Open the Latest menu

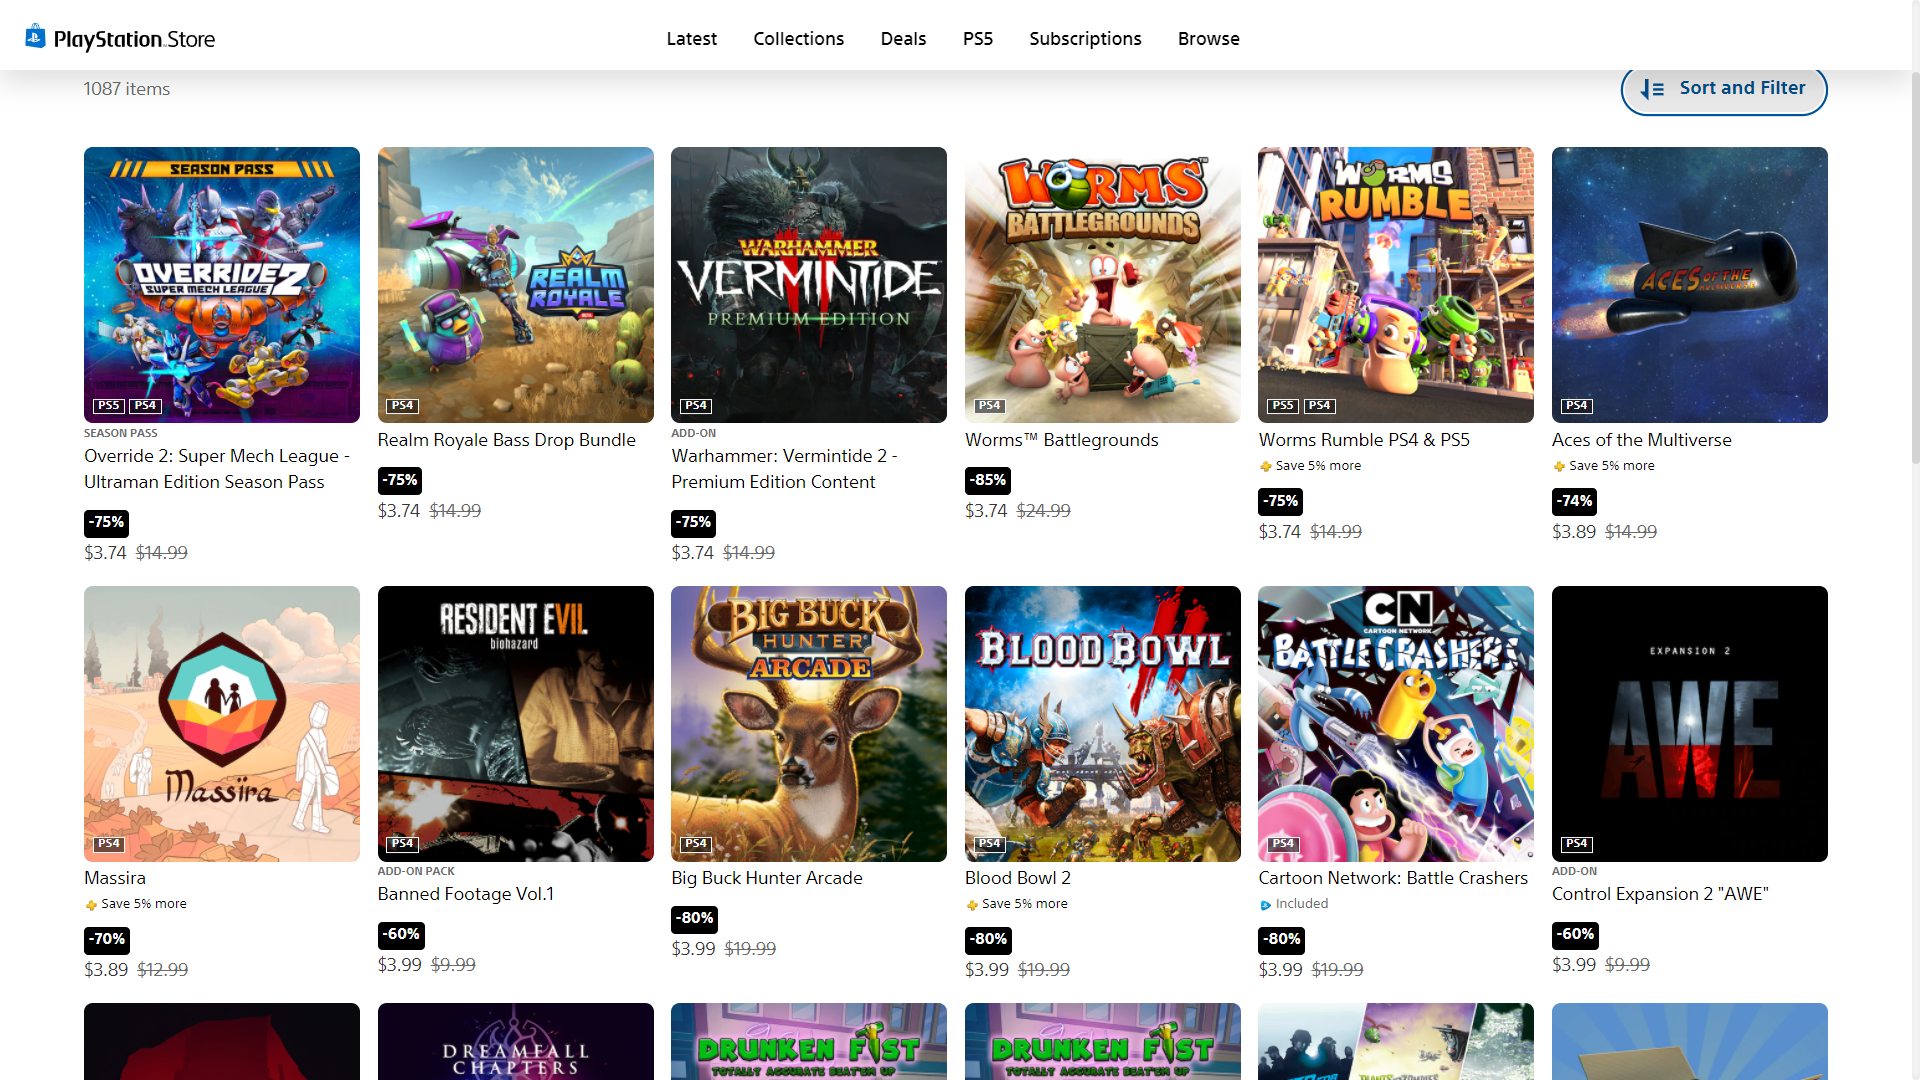point(691,38)
